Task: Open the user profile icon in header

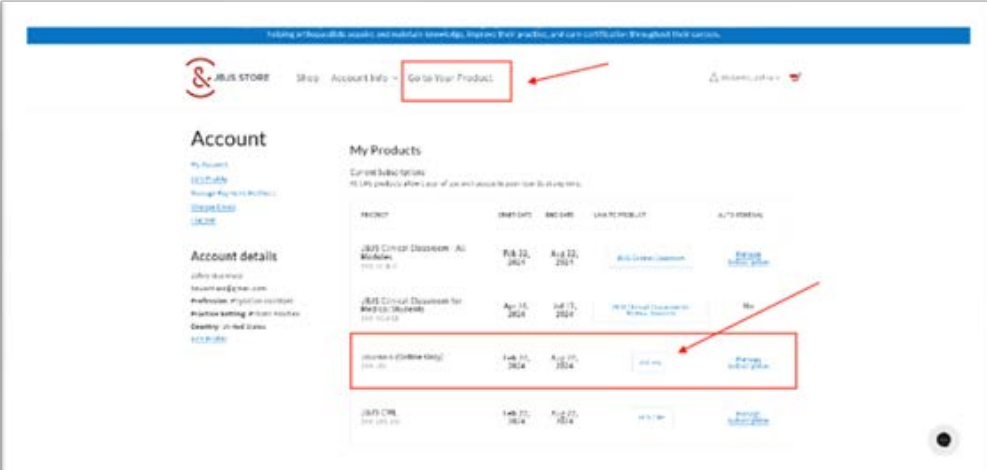Action: (714, 78)
